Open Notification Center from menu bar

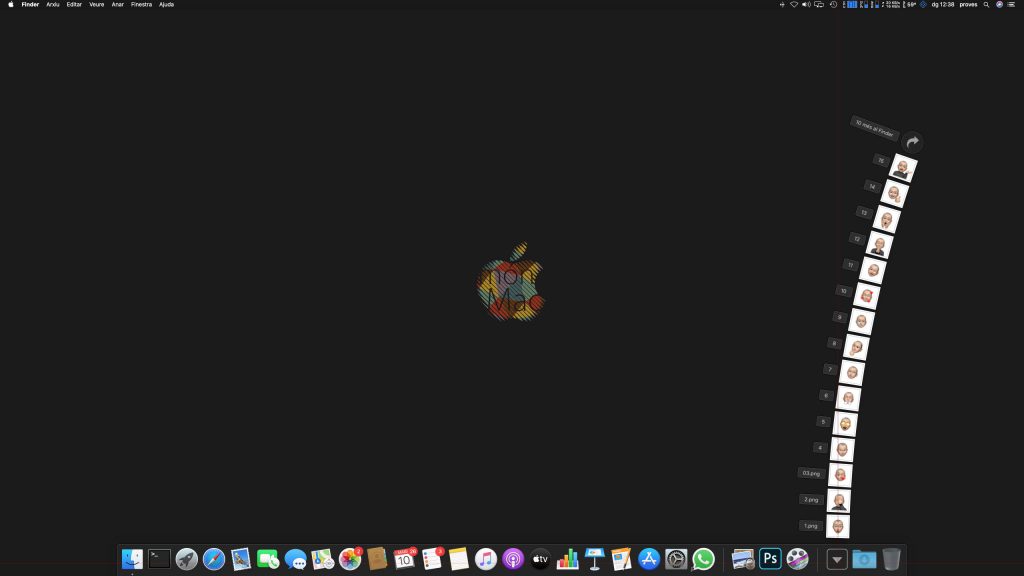1013,4
